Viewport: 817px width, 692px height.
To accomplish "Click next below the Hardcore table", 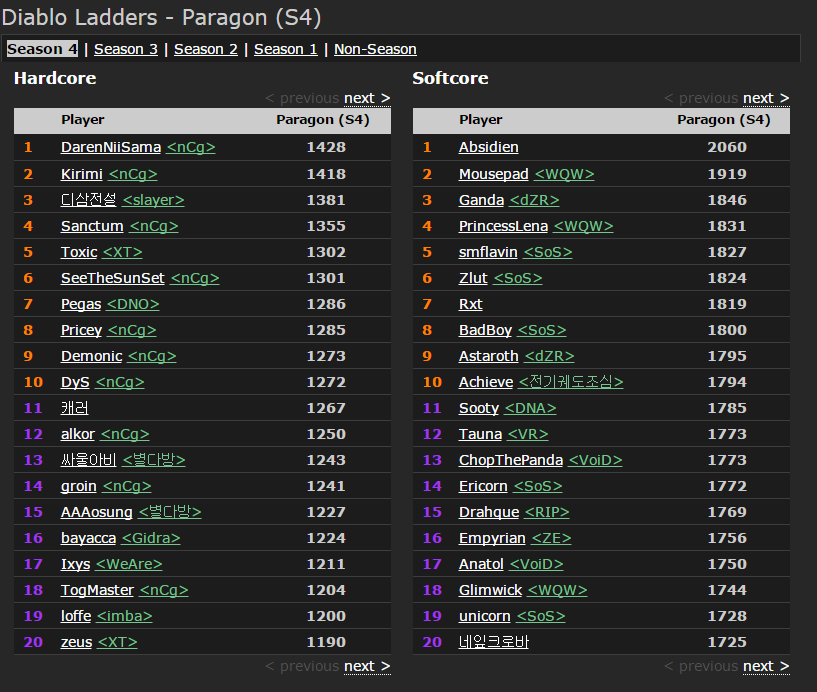I will pos(367,666).
